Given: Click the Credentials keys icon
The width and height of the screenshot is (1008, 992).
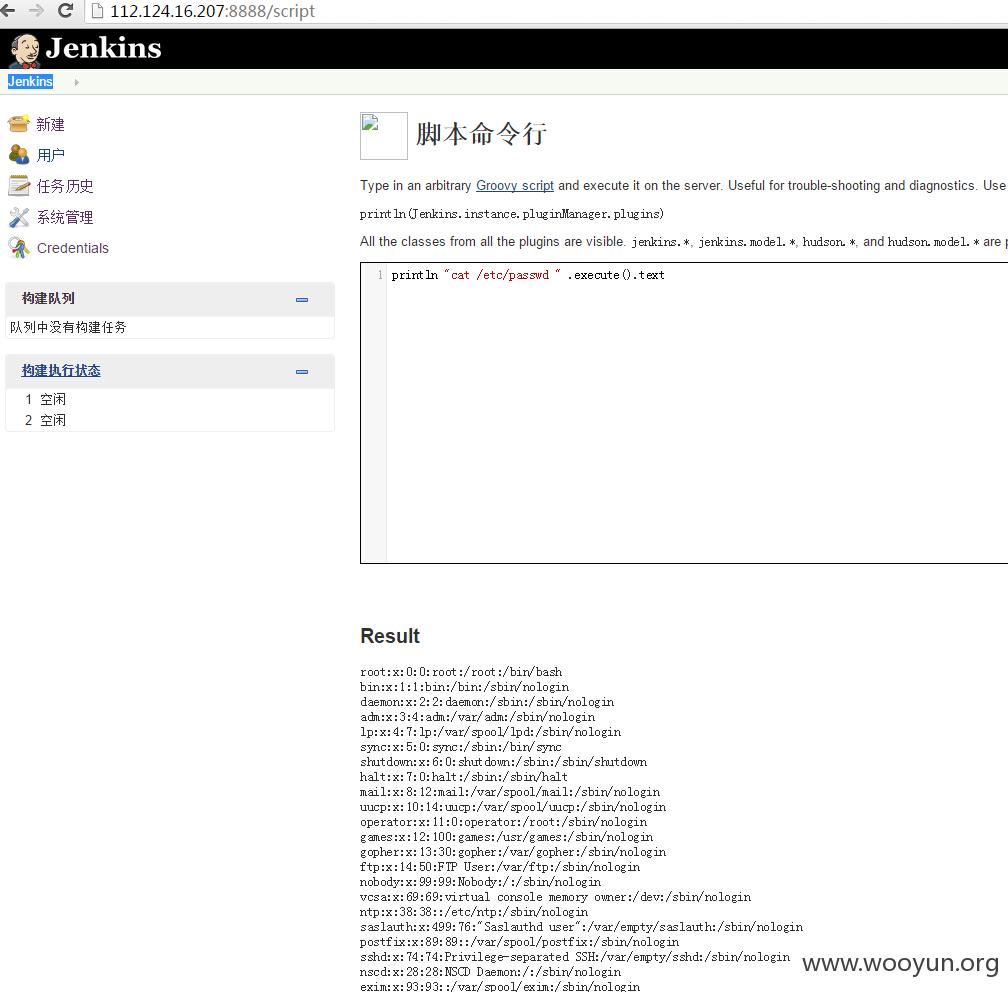Looking at the screenshot, I should [19, 248].
